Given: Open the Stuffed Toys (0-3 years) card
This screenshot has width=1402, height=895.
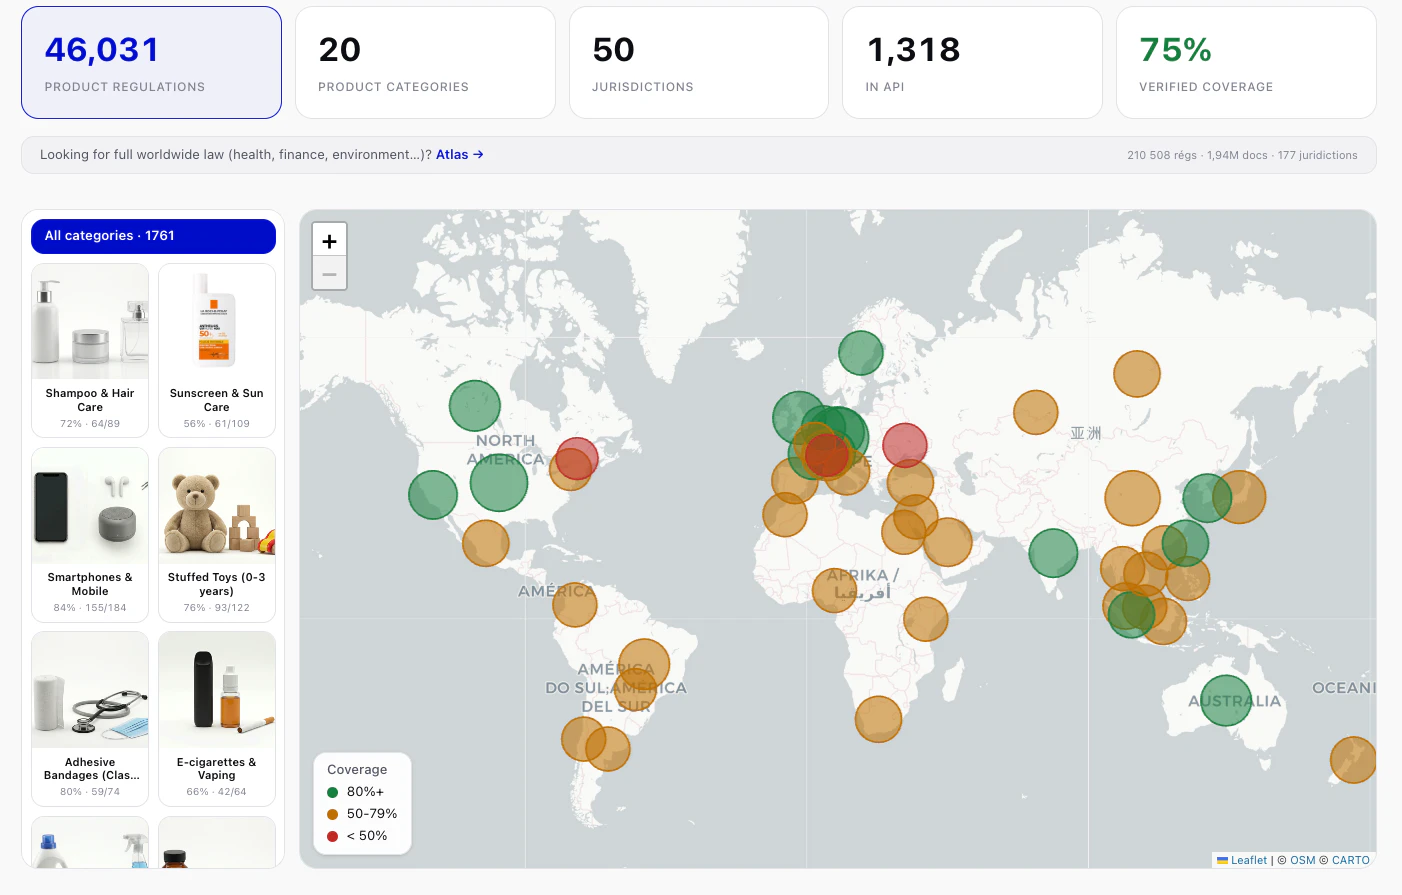Looking at the screenshot, I should [217, 534].
